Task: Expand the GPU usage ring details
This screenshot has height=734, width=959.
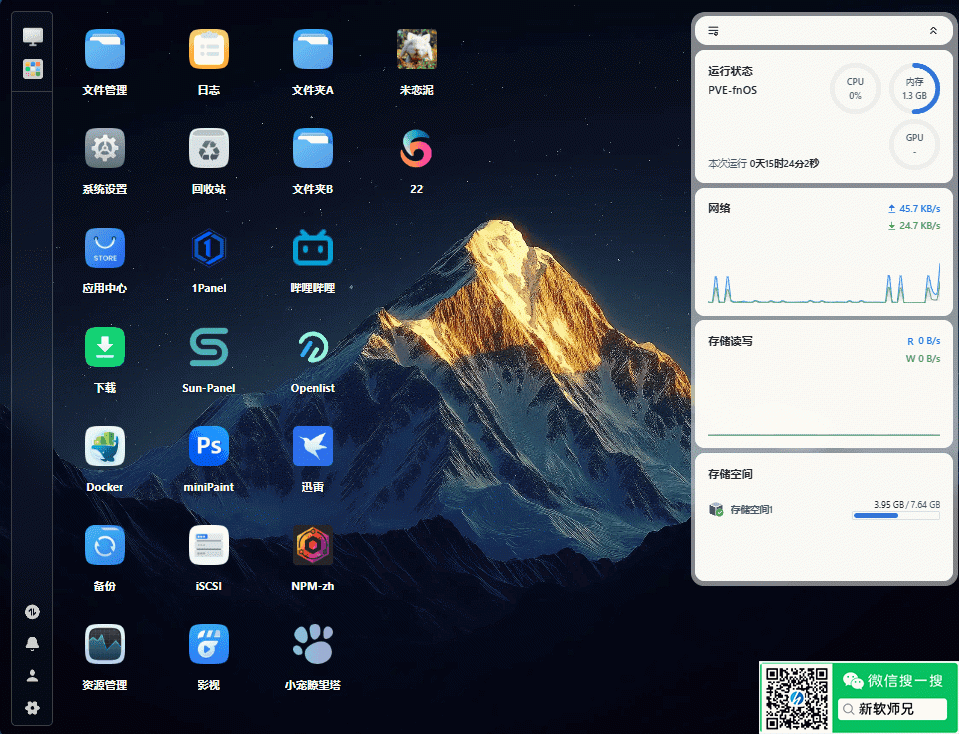Action: coord(914,145)
